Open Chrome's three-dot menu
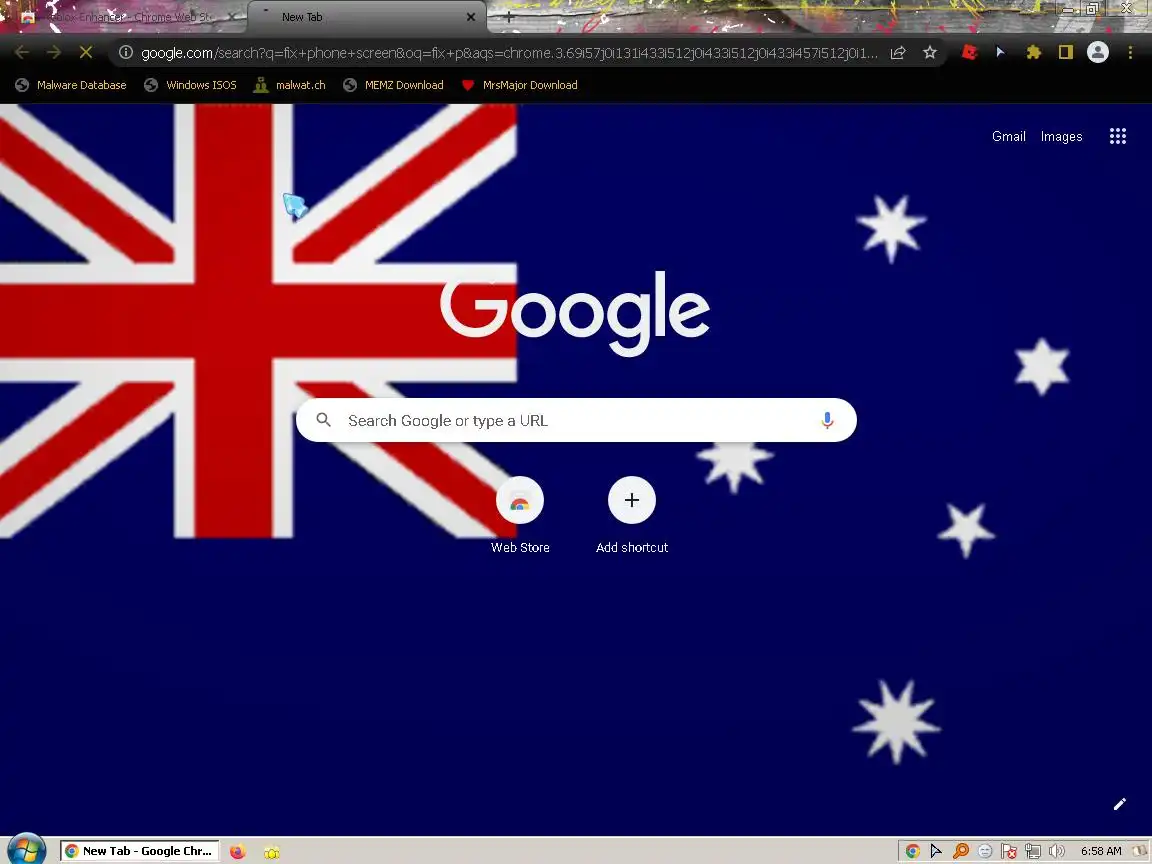The height and width of the screenshot is (864, 1152). pos(1130,52)
